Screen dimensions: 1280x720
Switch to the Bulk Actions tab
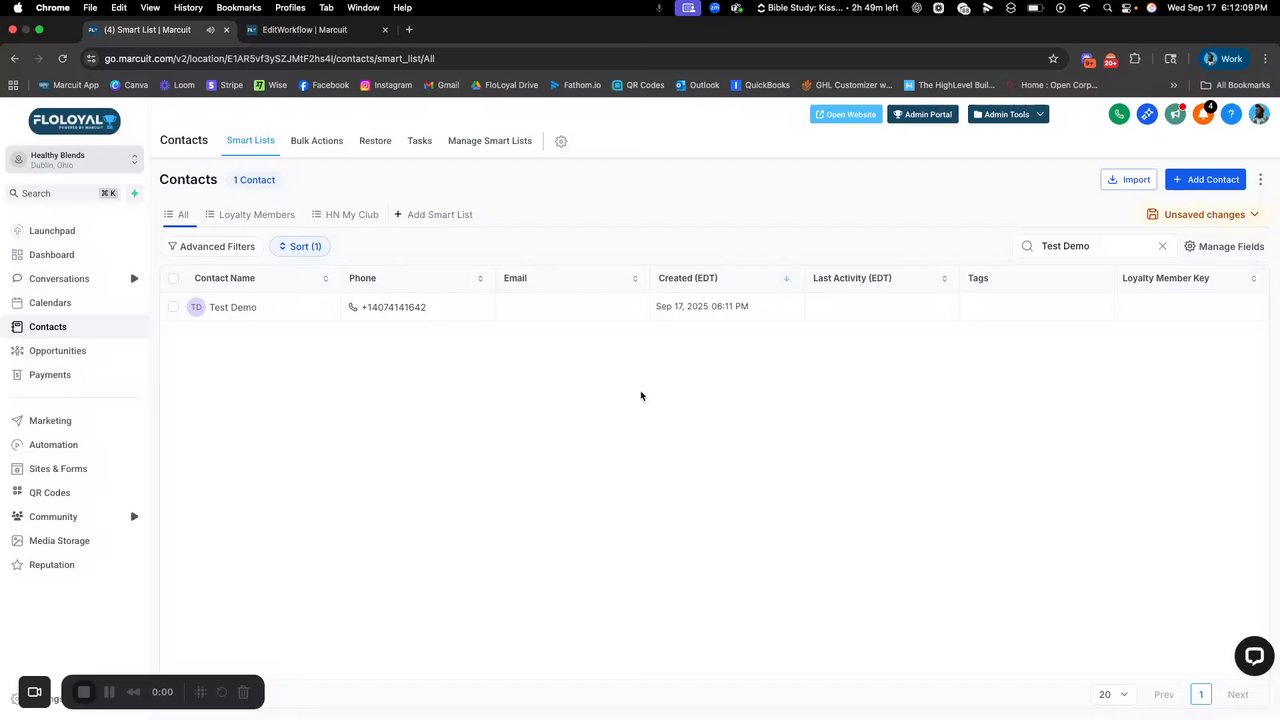[x=317, y=141]
